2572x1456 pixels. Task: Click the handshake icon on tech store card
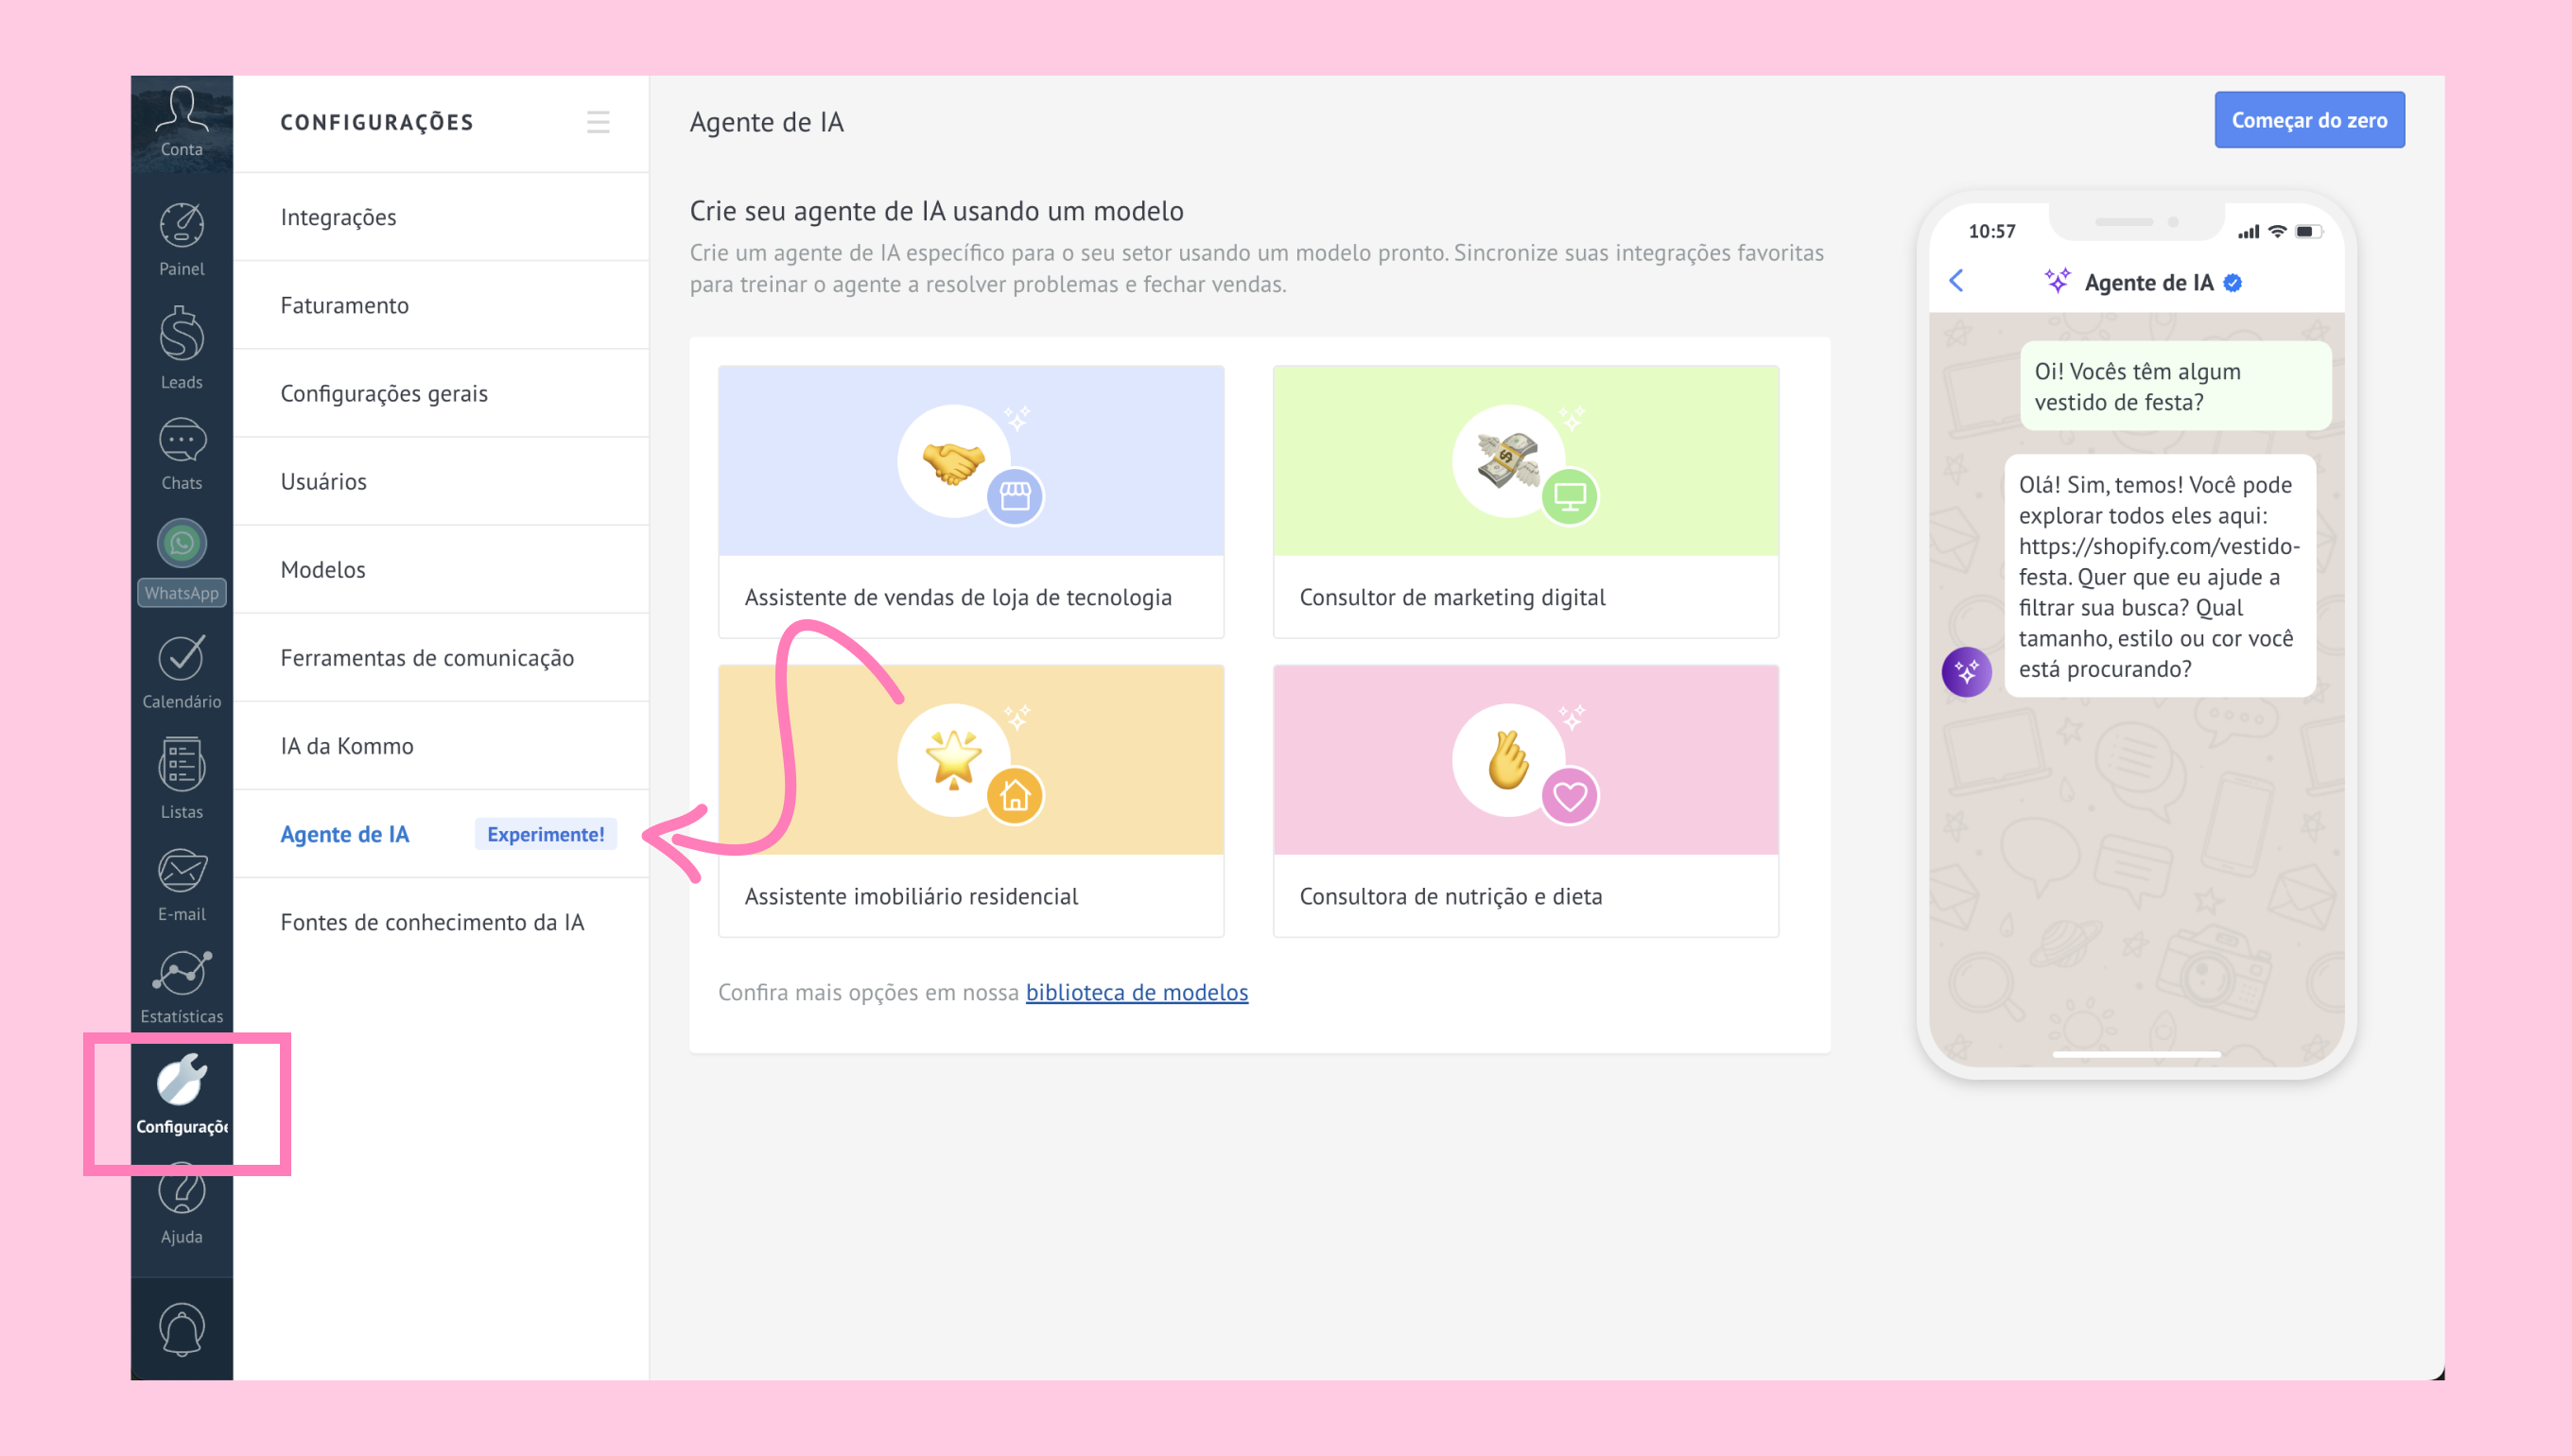pyautogui.click(x=954, y=461)
